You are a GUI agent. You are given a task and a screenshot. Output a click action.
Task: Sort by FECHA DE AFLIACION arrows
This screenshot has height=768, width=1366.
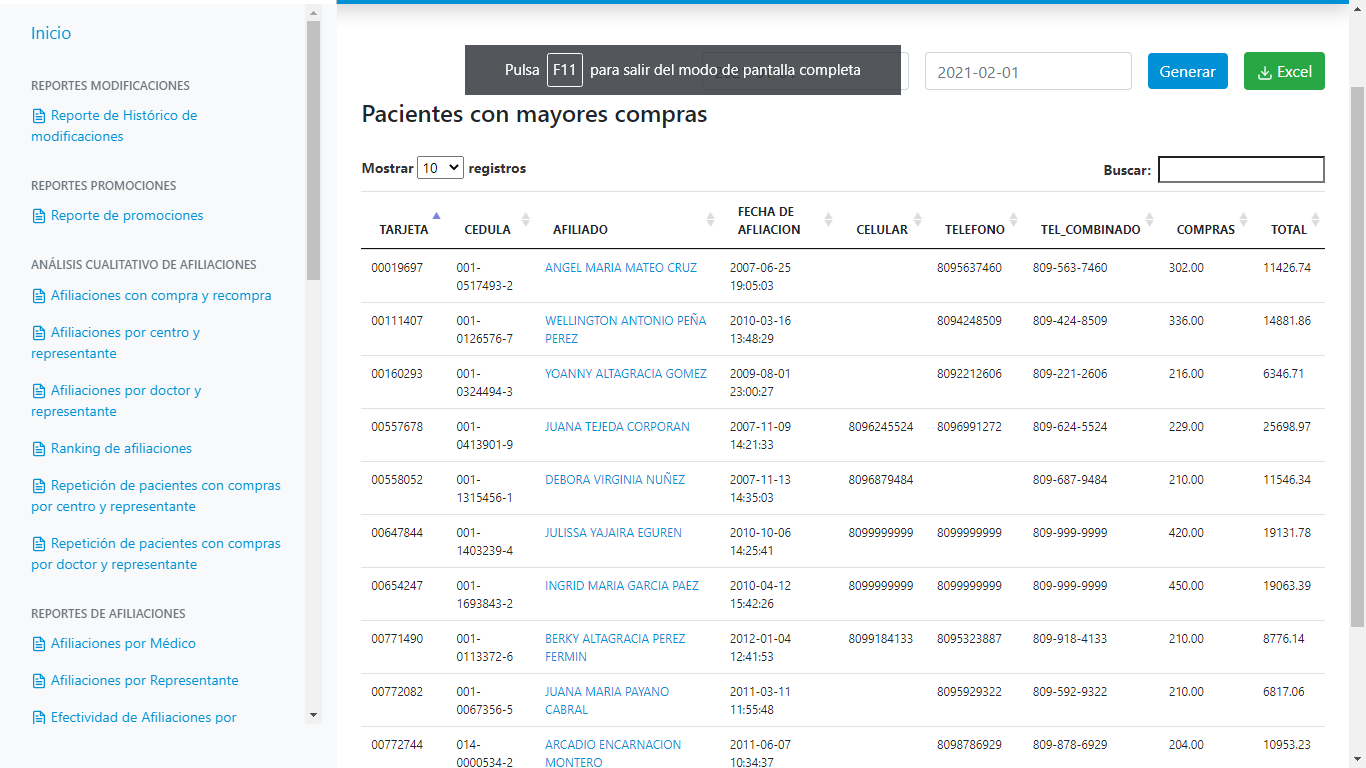pos(828,219)
